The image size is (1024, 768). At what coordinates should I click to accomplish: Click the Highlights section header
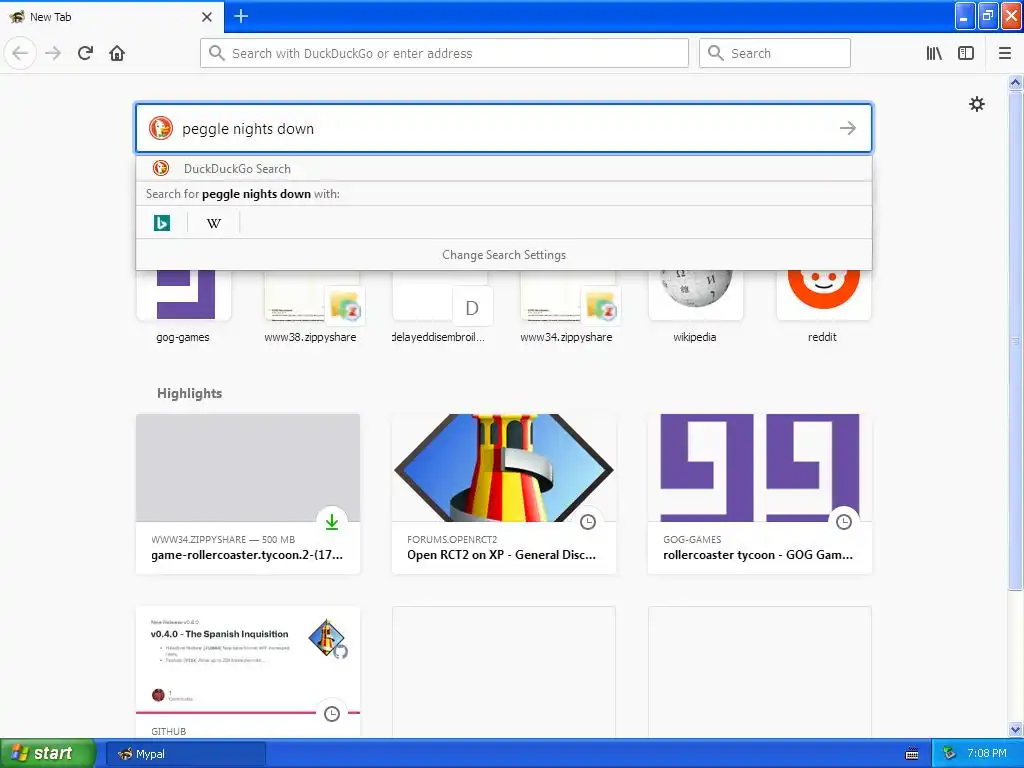pos(189,393)
